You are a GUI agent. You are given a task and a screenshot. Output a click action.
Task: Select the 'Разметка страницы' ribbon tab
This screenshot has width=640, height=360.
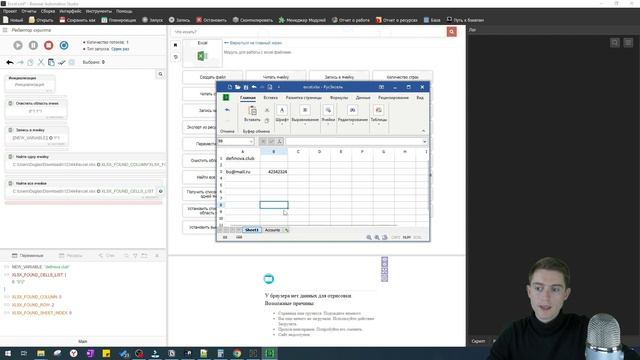(x=304, y=98)
